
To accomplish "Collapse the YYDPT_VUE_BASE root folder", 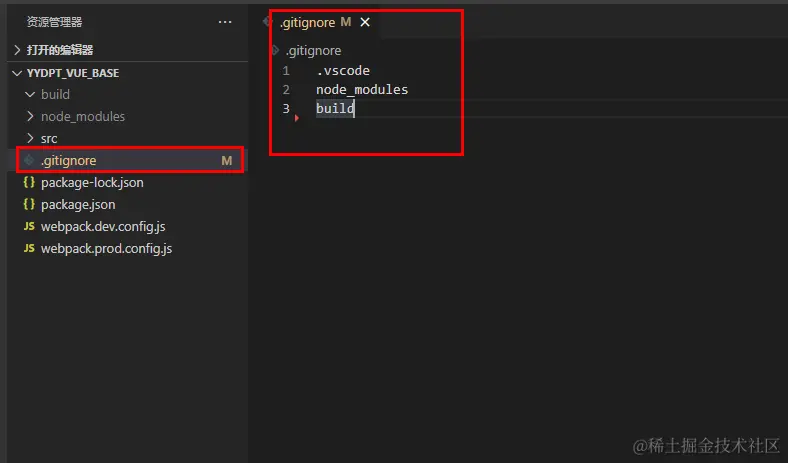I will point(17,73).
